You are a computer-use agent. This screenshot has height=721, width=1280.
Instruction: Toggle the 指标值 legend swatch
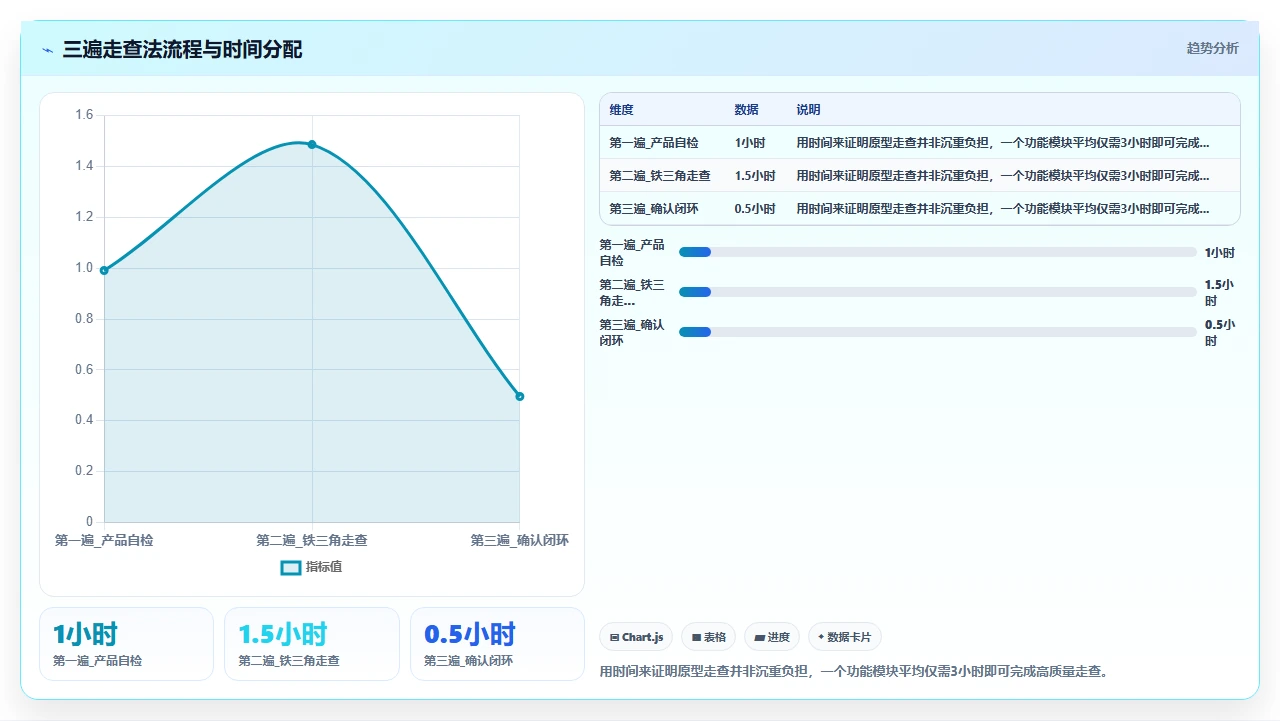[x=290, y=567]
